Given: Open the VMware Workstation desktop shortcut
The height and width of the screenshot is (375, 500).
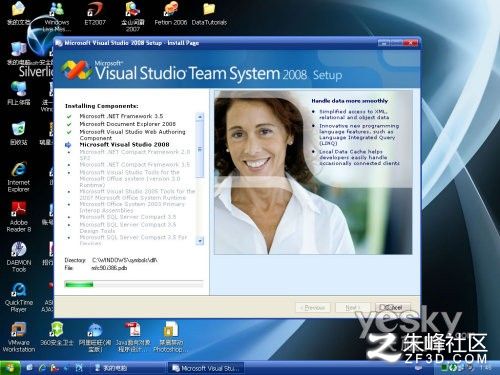Looking at the screenshot, I should 19,337.
